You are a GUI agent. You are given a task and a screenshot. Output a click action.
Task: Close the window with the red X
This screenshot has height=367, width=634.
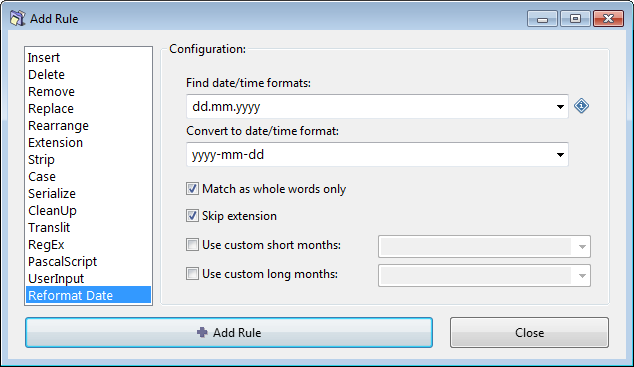click(x=608, y=19)
